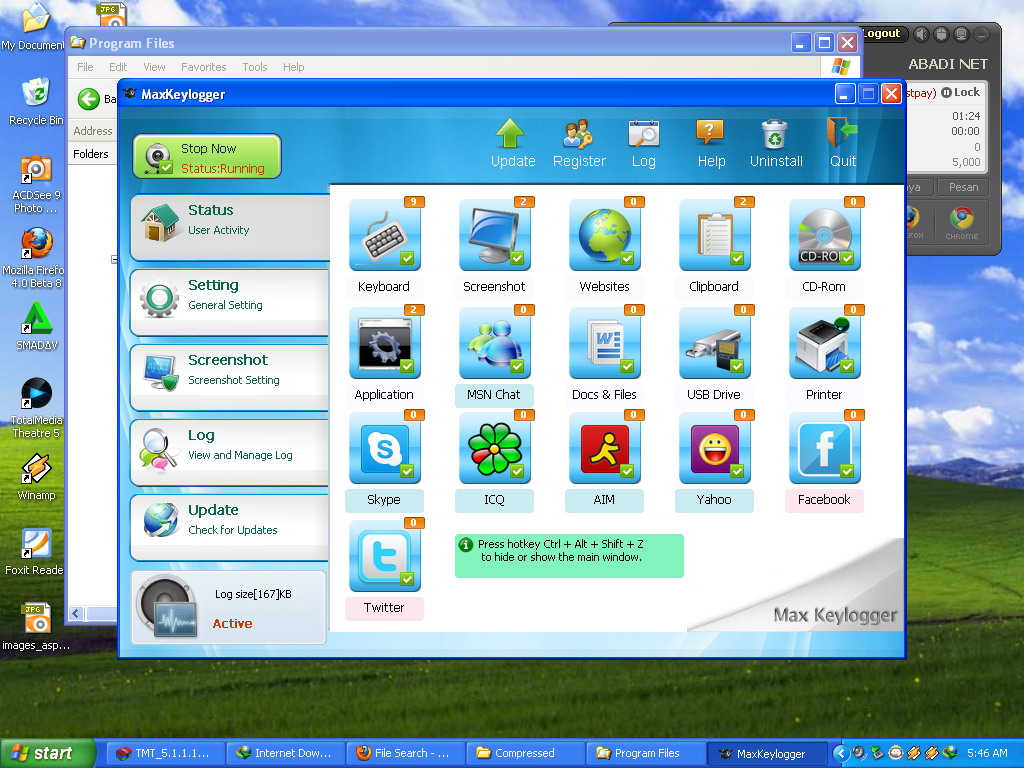Click Pesan tab in ABADI NET window
Screen dimensions: 1024x768
(x=963, y=187)
